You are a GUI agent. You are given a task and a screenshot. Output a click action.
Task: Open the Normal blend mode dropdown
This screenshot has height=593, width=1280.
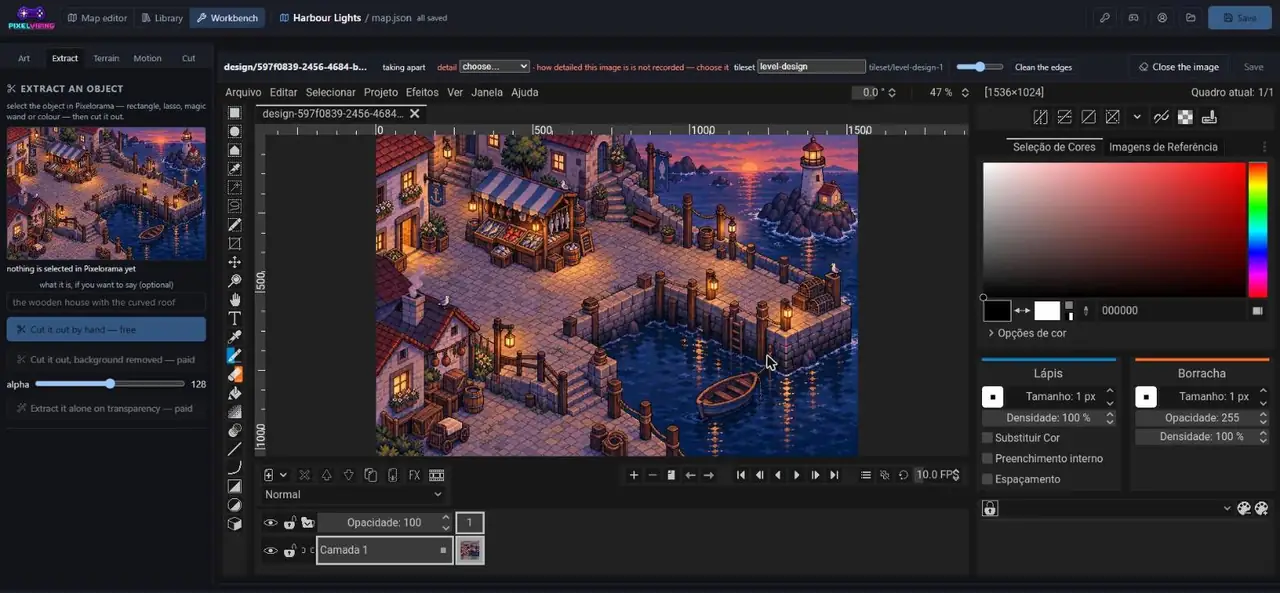click(x=353, y=494)
